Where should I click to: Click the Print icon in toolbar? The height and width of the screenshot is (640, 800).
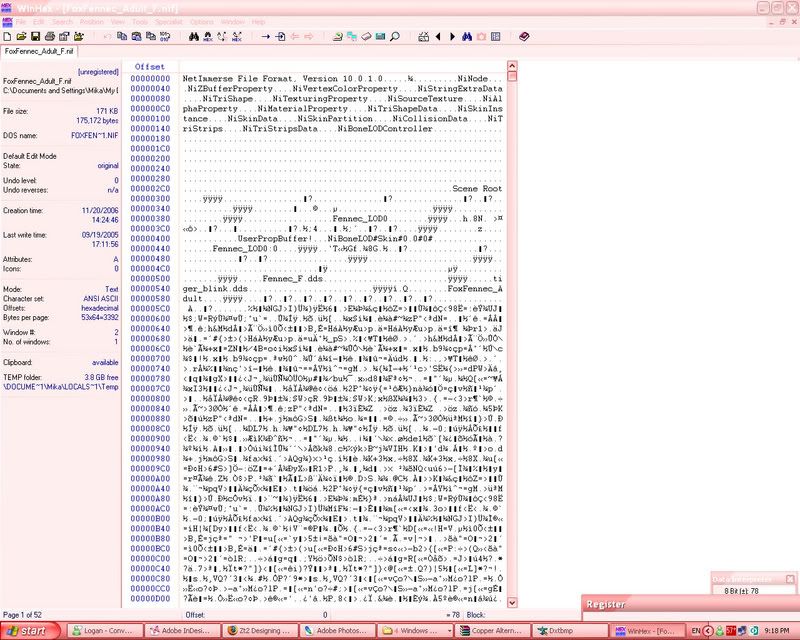point(50,36)
